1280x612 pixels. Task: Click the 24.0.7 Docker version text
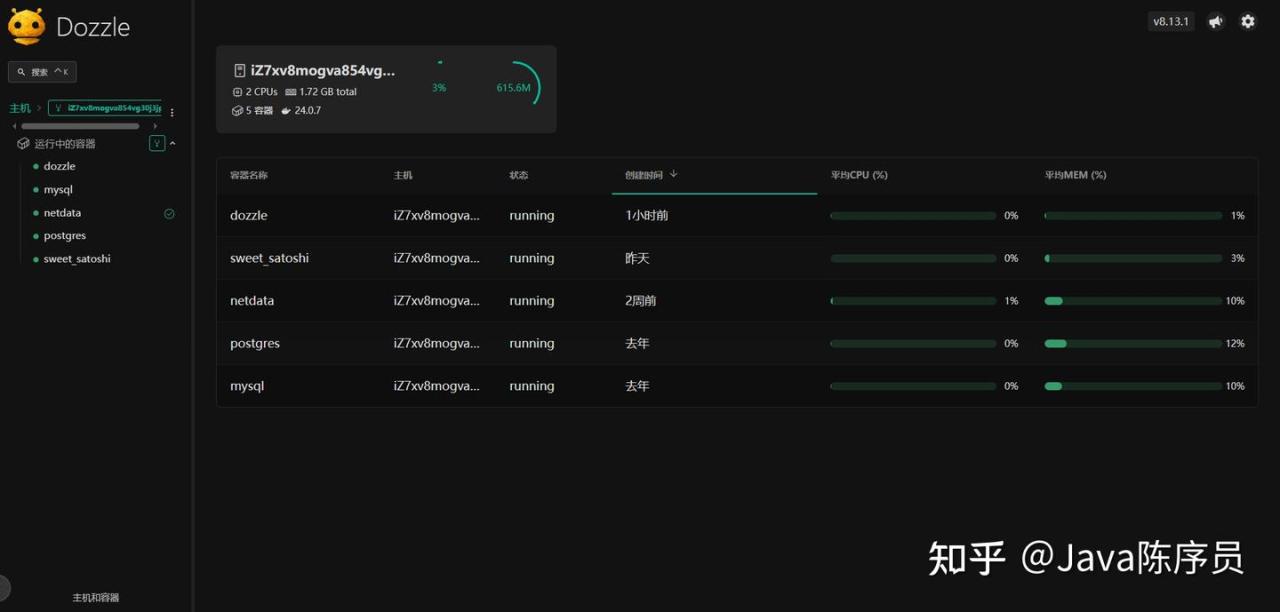point(308,110)
